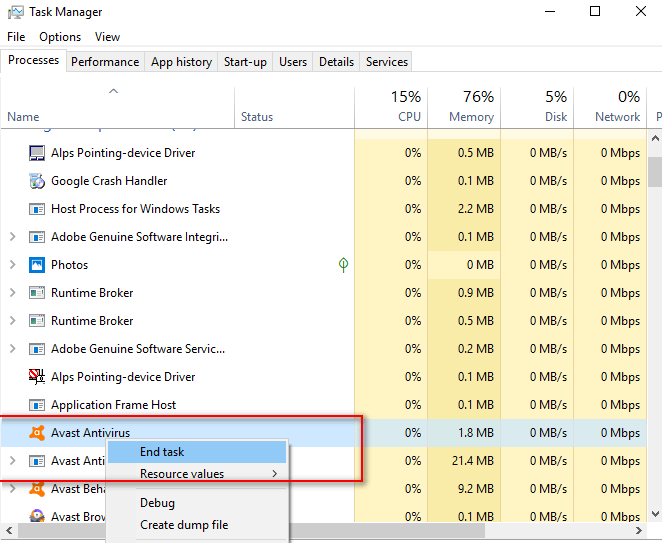Sort processes by Network column
Viewport: 662px width, 543px height.
[x=610, y=107]
